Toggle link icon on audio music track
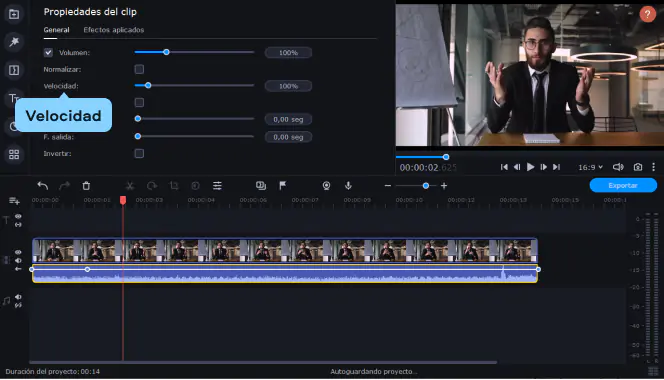 pos(18,305)
